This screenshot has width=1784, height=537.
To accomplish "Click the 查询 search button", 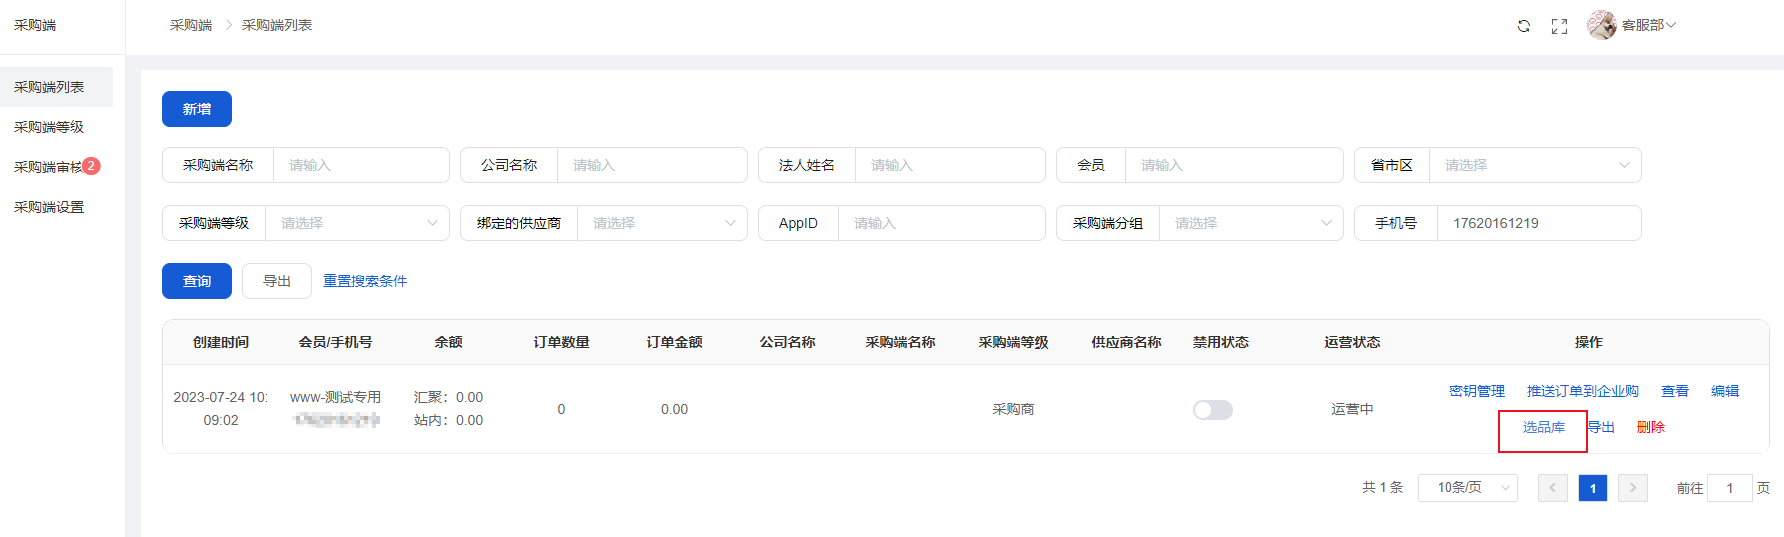I will (197, 281).
